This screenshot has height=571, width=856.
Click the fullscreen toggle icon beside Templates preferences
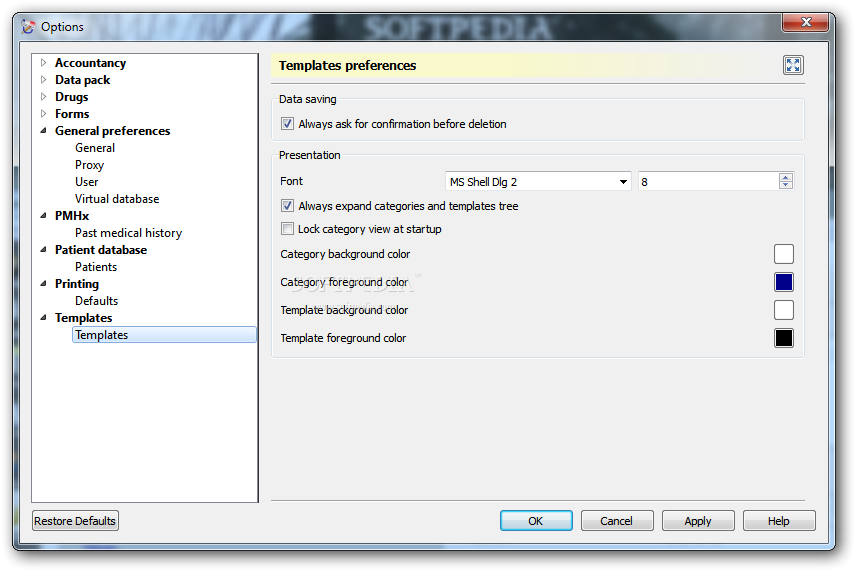click(x=793, y=65)
